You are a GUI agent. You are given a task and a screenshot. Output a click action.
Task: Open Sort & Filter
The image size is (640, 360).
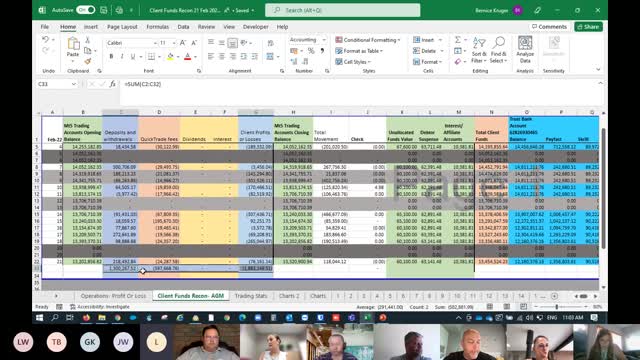479,50
